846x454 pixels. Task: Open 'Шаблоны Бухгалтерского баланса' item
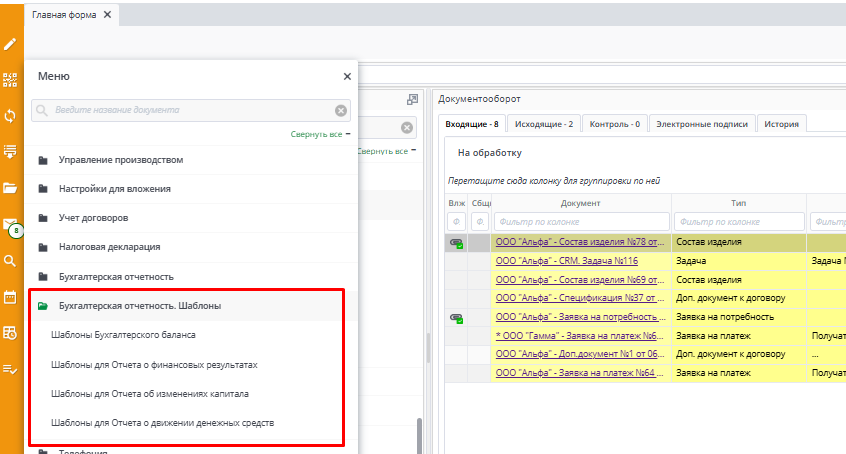point(123,334)
